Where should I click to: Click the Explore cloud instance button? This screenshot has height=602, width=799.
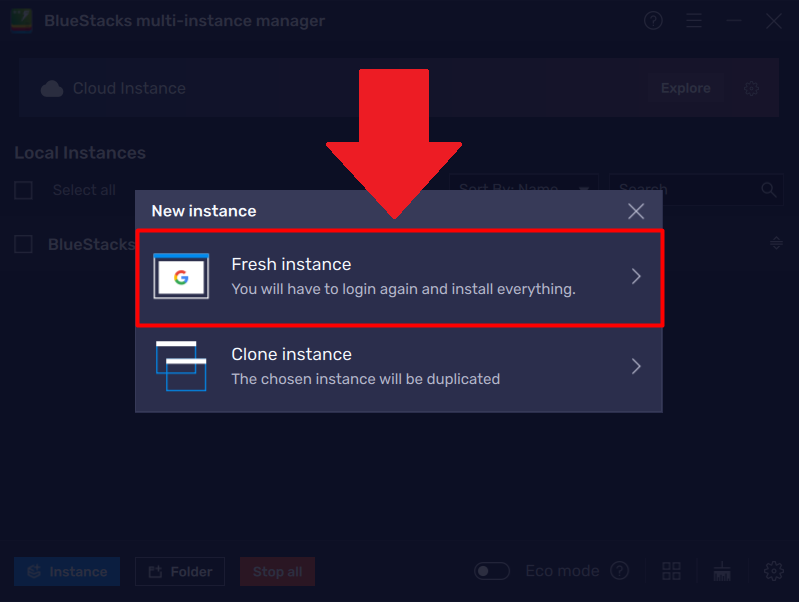(685, 88)
